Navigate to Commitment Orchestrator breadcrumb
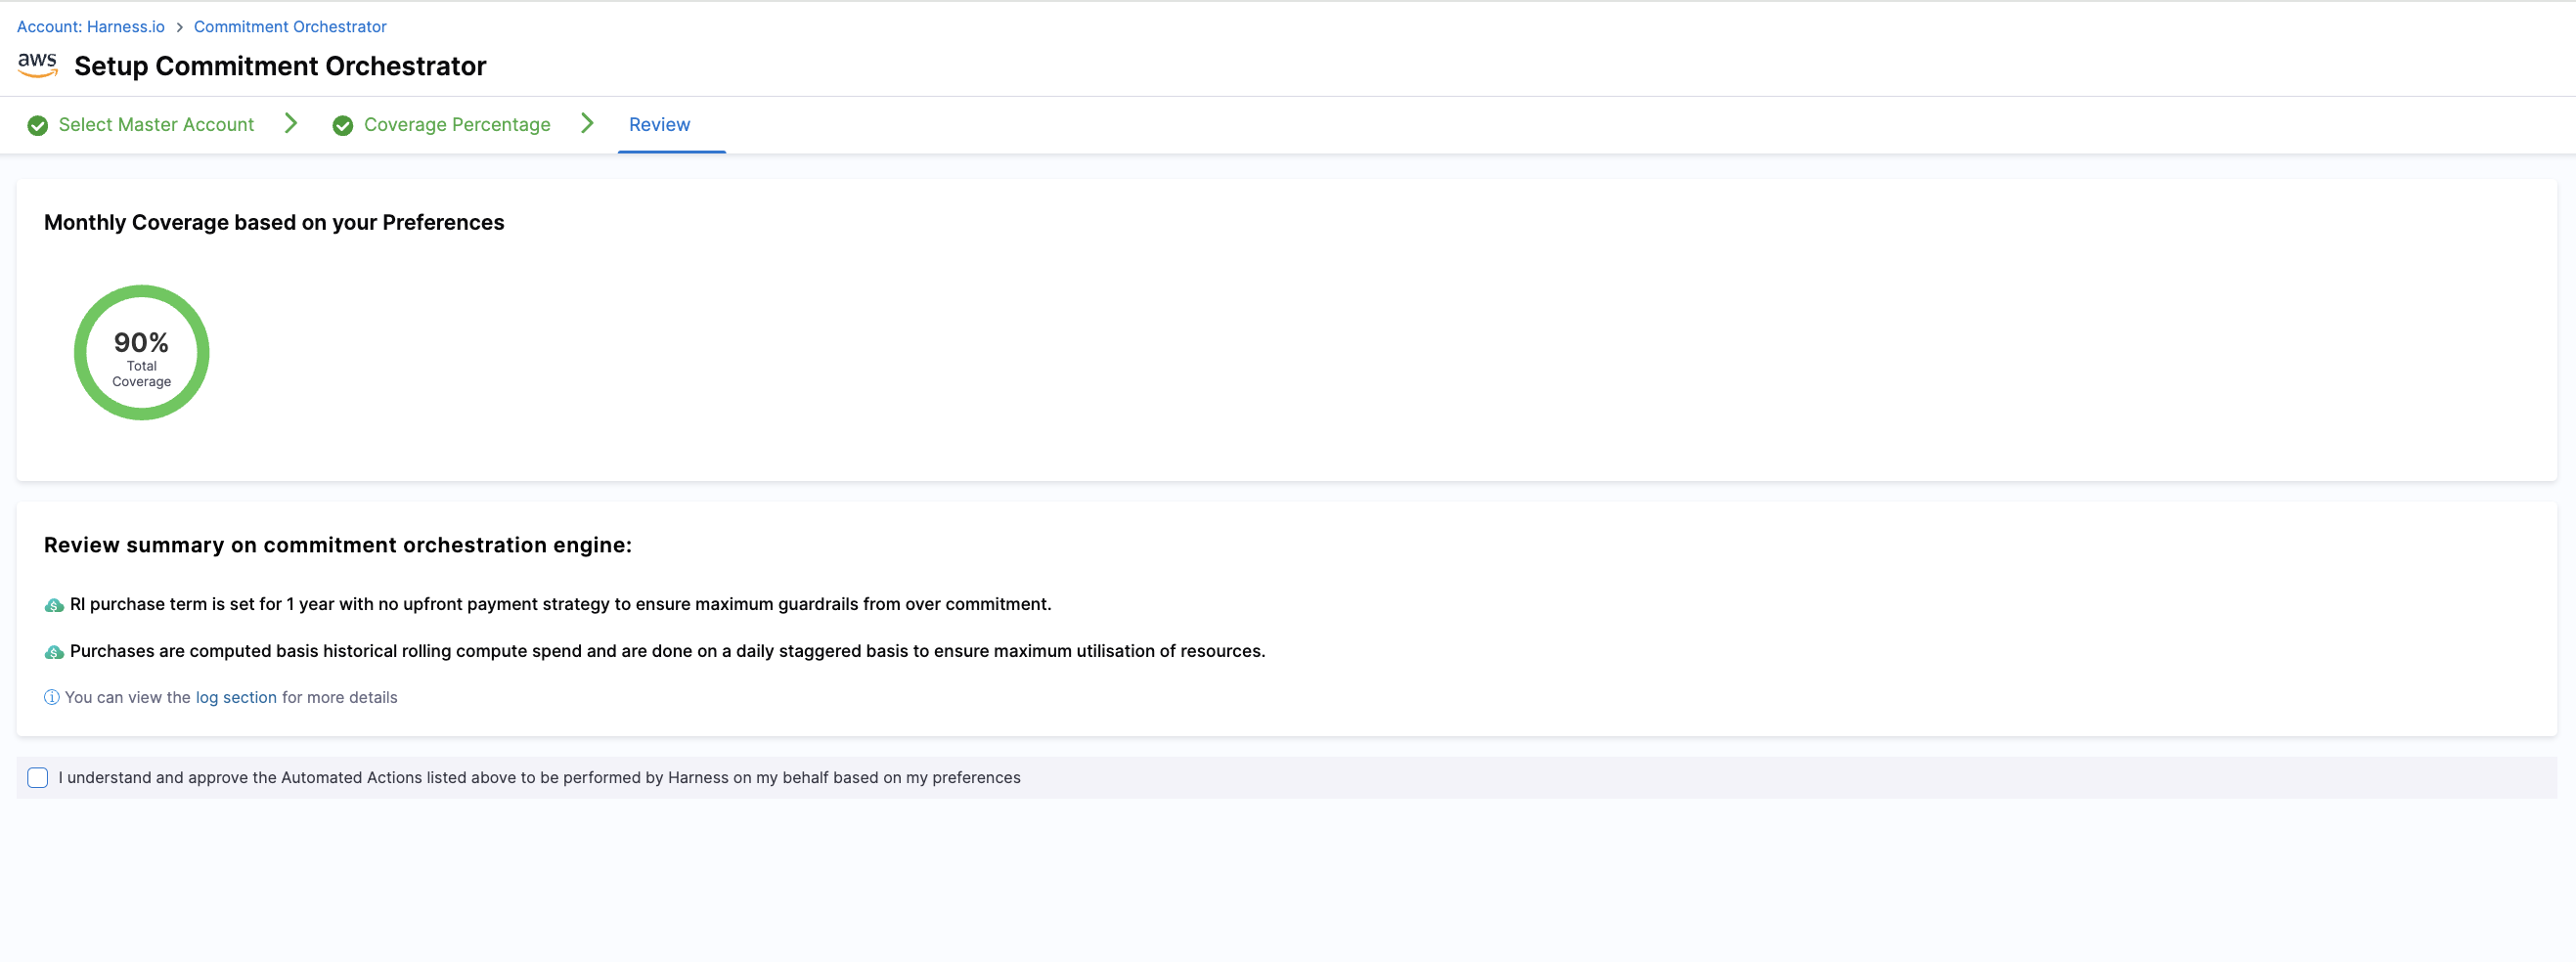This screenshot has width=2576, height=962. point(290,27)
